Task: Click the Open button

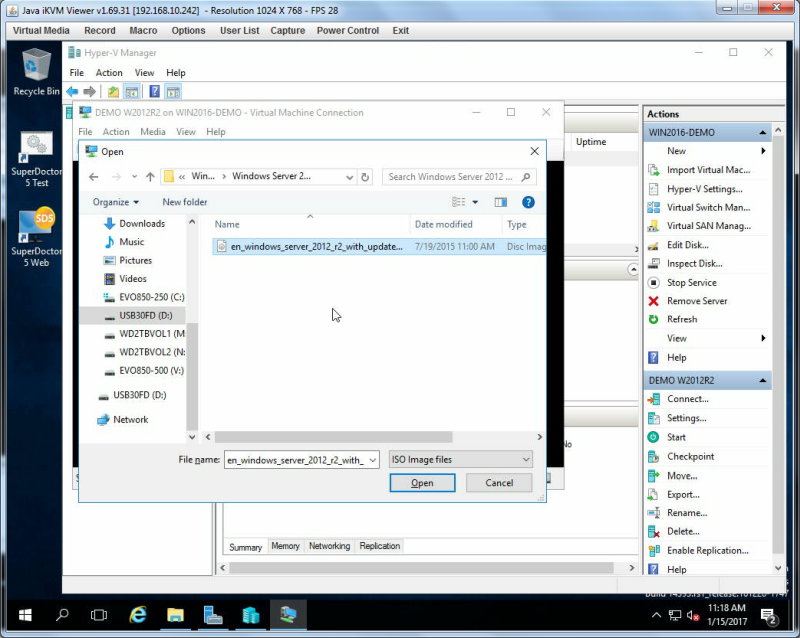Action: 422,483
